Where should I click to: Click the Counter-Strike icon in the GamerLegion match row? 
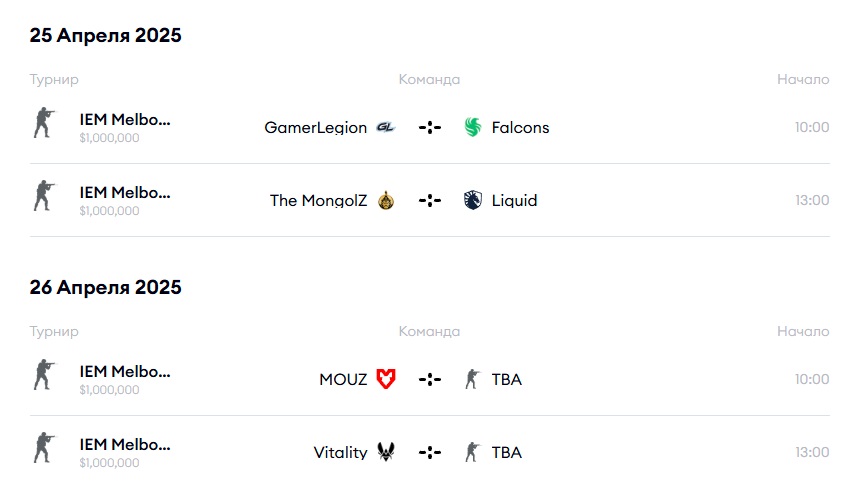(44, 122)
